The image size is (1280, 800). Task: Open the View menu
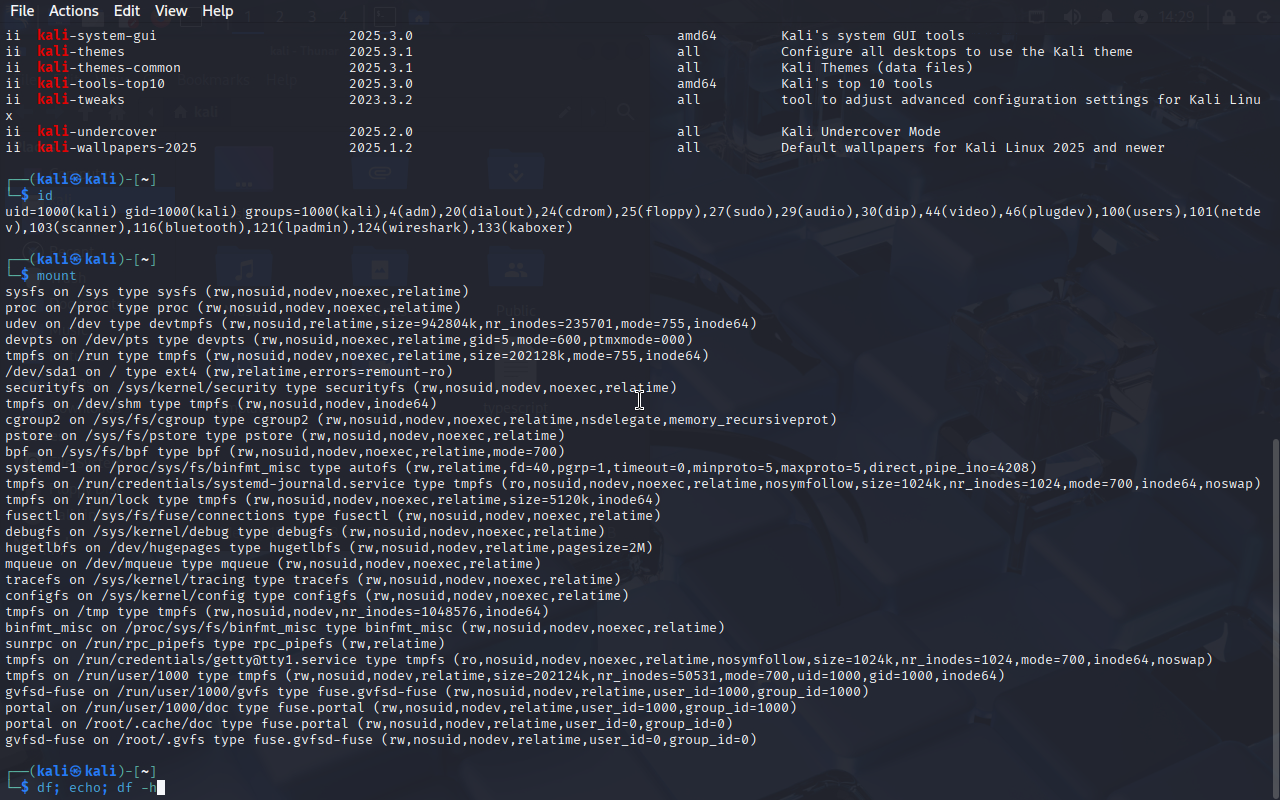click(171, 11)
